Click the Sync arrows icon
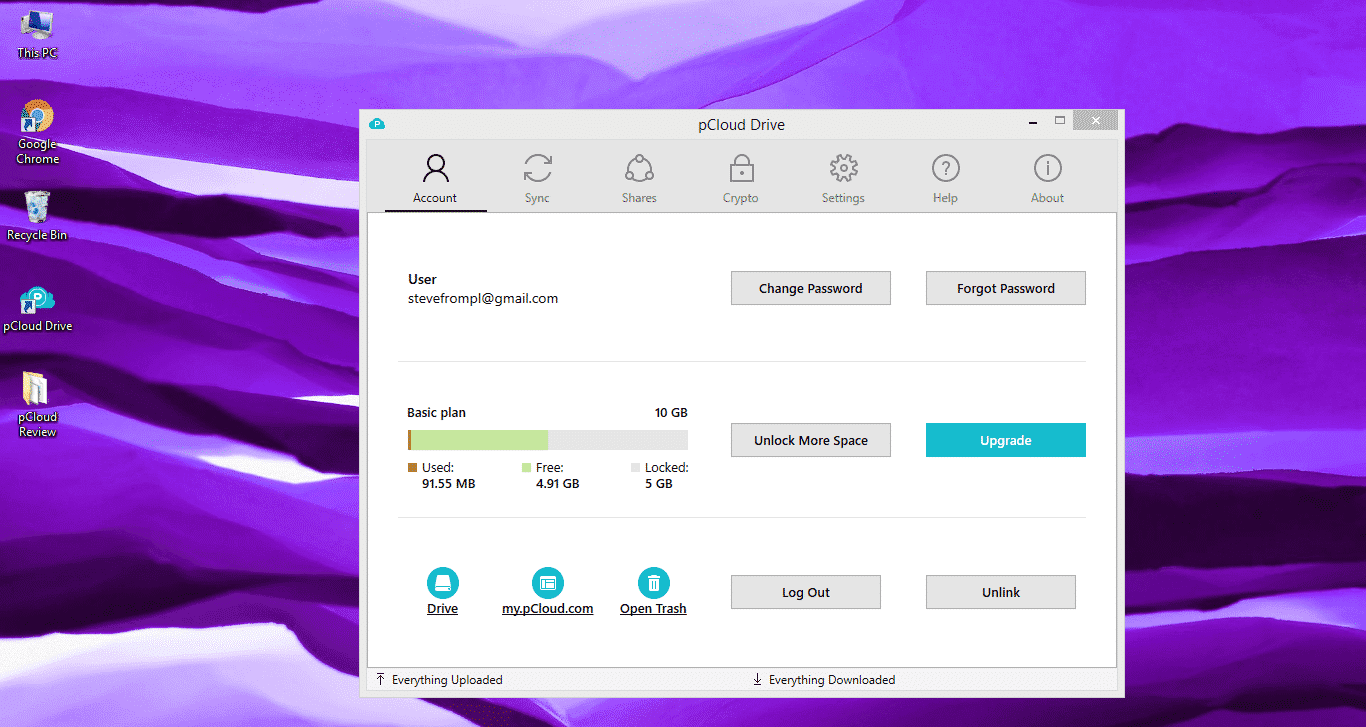Image resolution: width=1366 pixels, height=727 pixels. [x=538, y=167]
